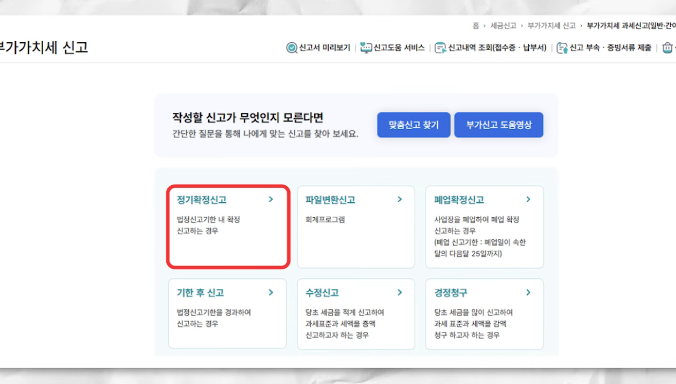Image resolution: width=676 pixels, height=384 pixels.
Task: Click the chevron arrow on 수정신고 card
Action: click(x=400, y=292)
